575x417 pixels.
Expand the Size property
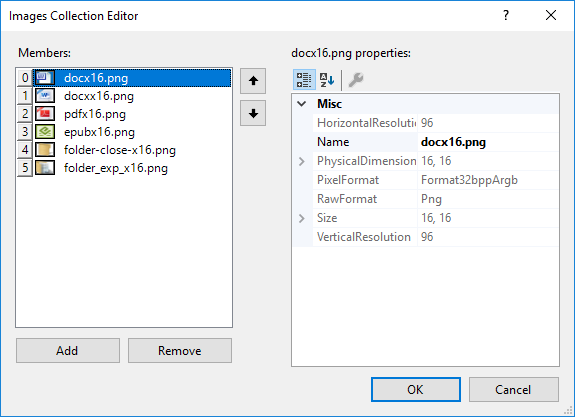pyautogui.click(x=301, y=218)
